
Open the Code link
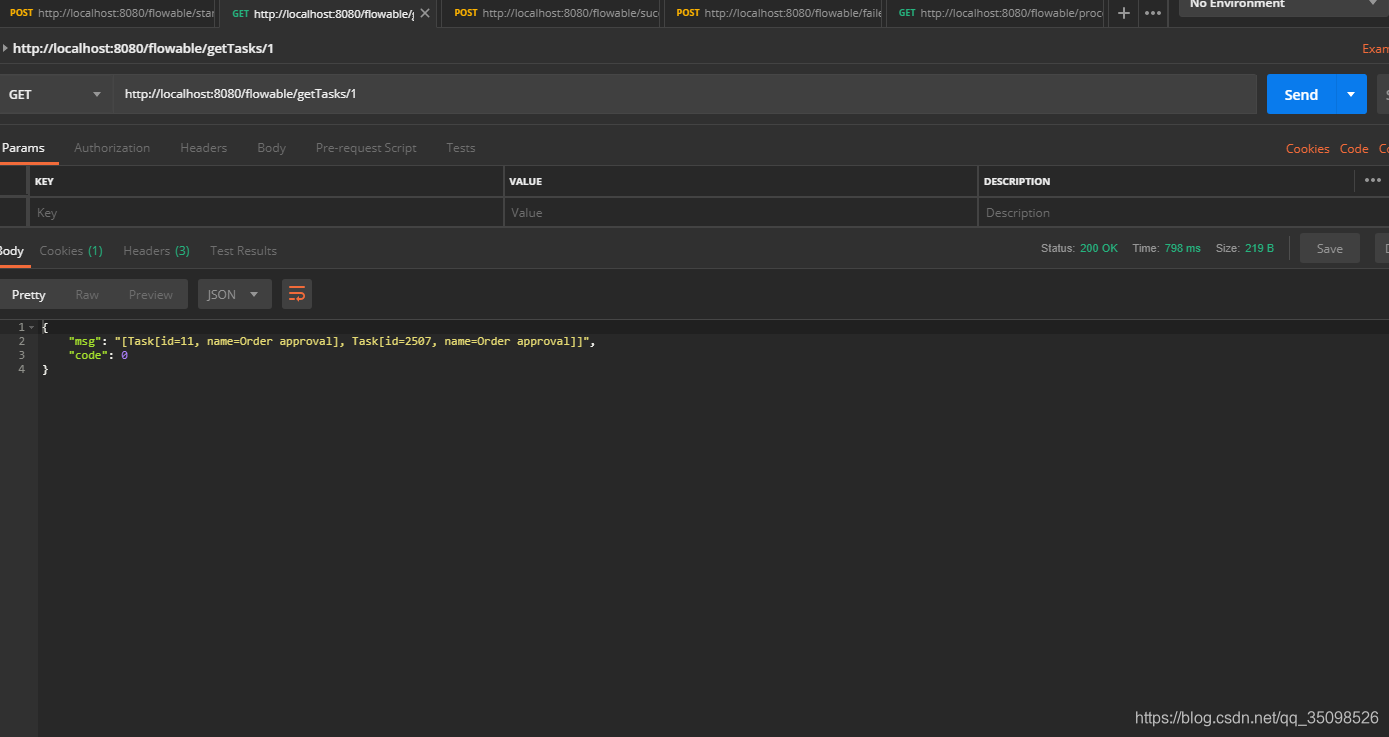(1354, 148)
